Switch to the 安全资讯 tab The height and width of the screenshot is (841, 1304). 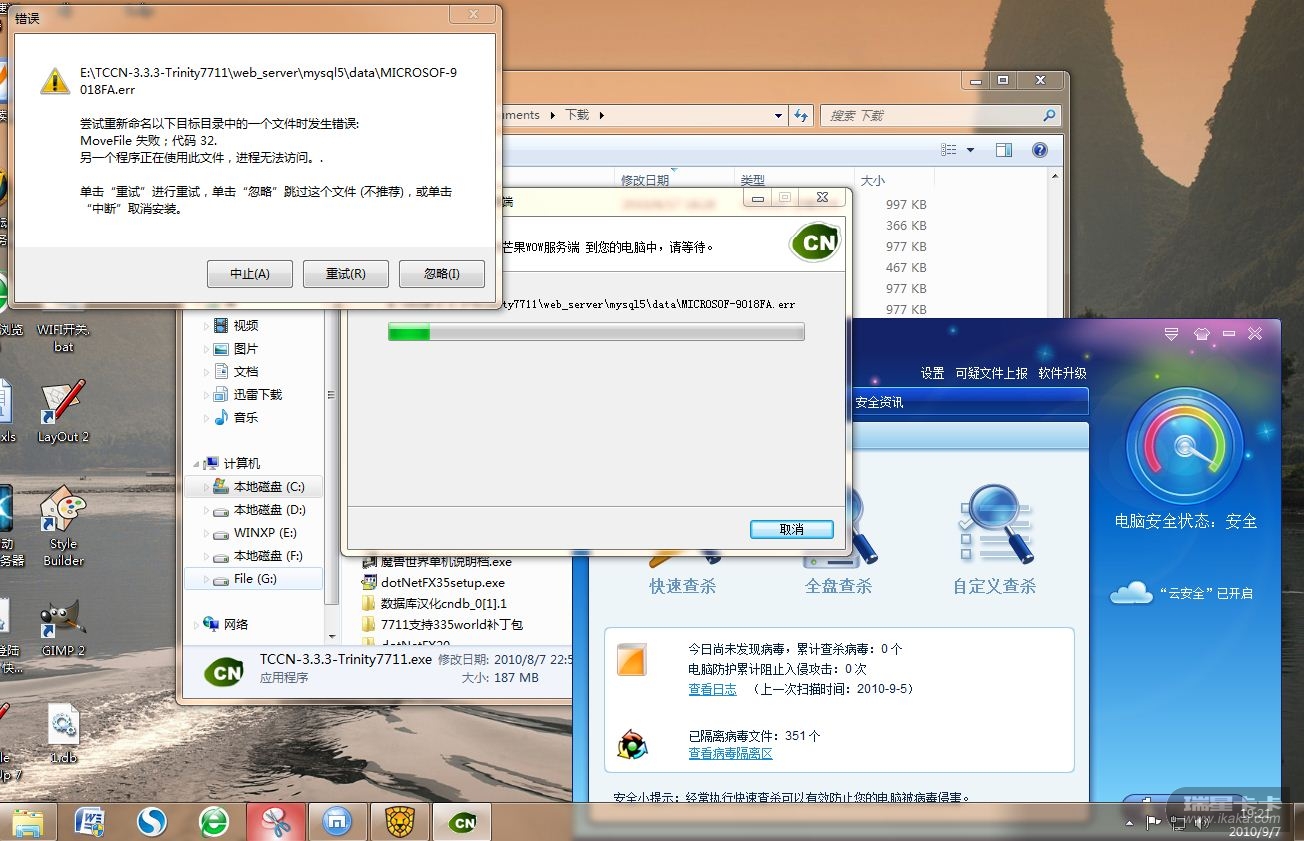pos(879,402)
